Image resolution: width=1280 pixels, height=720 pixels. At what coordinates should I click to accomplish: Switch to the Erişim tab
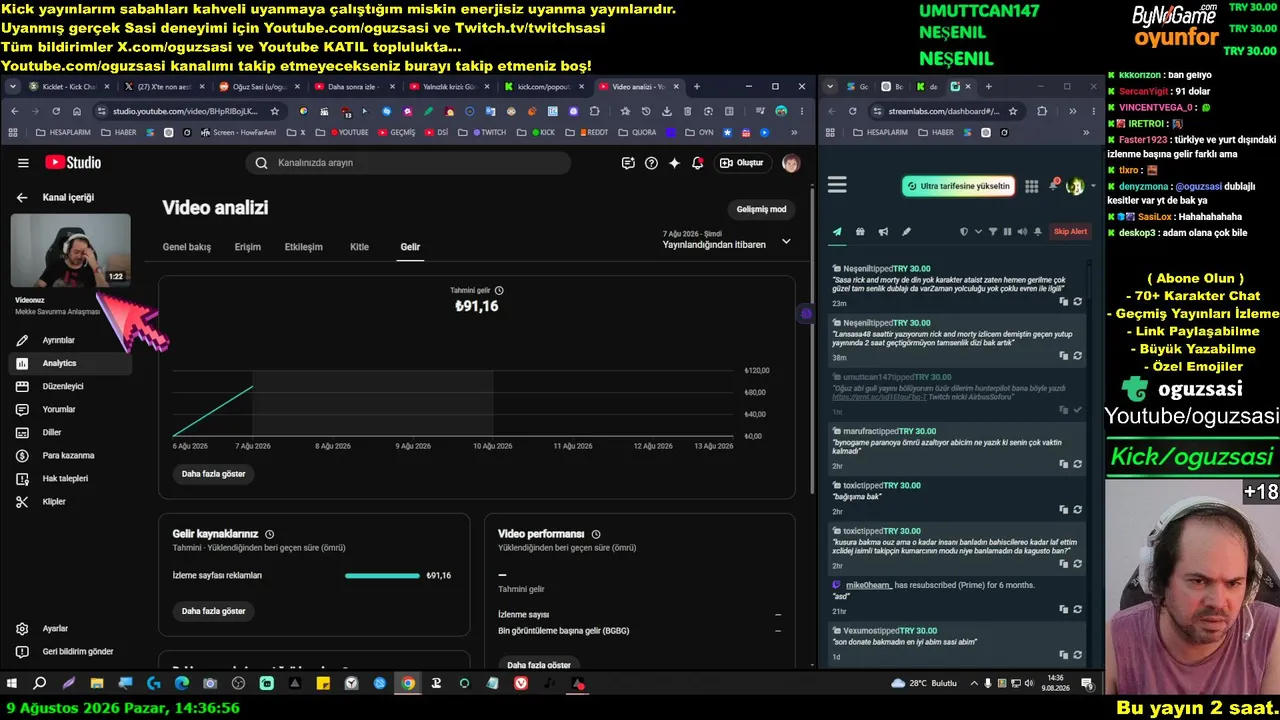coord(248,247)
